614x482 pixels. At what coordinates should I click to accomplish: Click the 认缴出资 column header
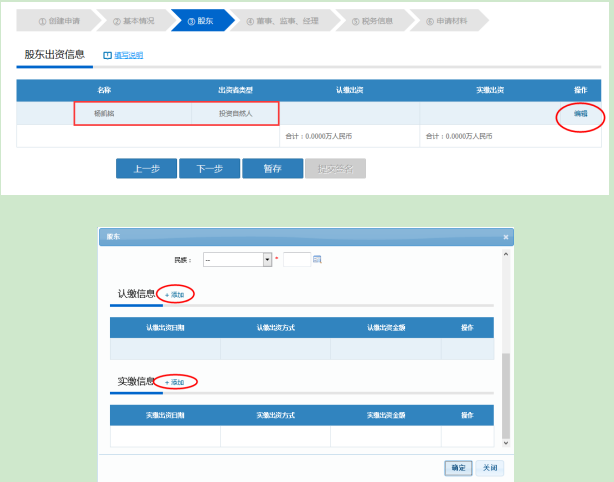tap(350, 90)
